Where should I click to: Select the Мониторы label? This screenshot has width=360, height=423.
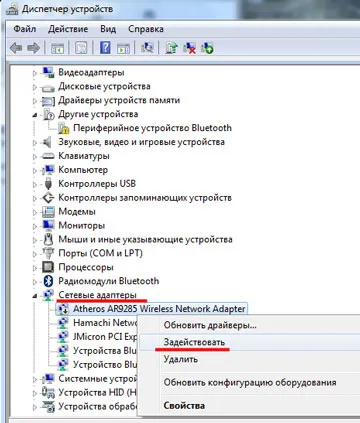(82, 226)
